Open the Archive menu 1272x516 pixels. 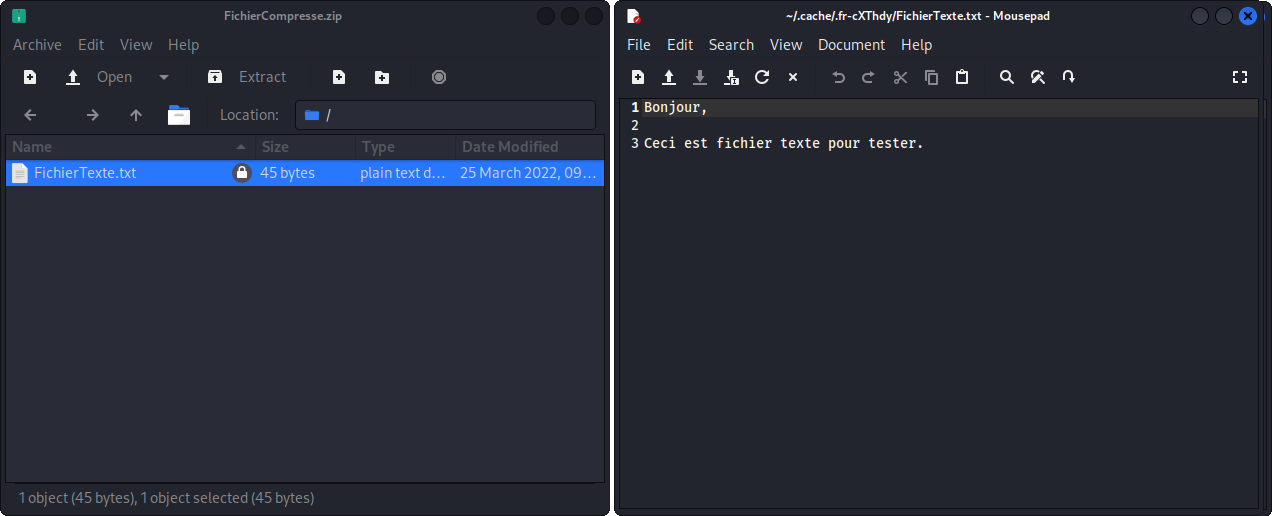tap(37, 45)
